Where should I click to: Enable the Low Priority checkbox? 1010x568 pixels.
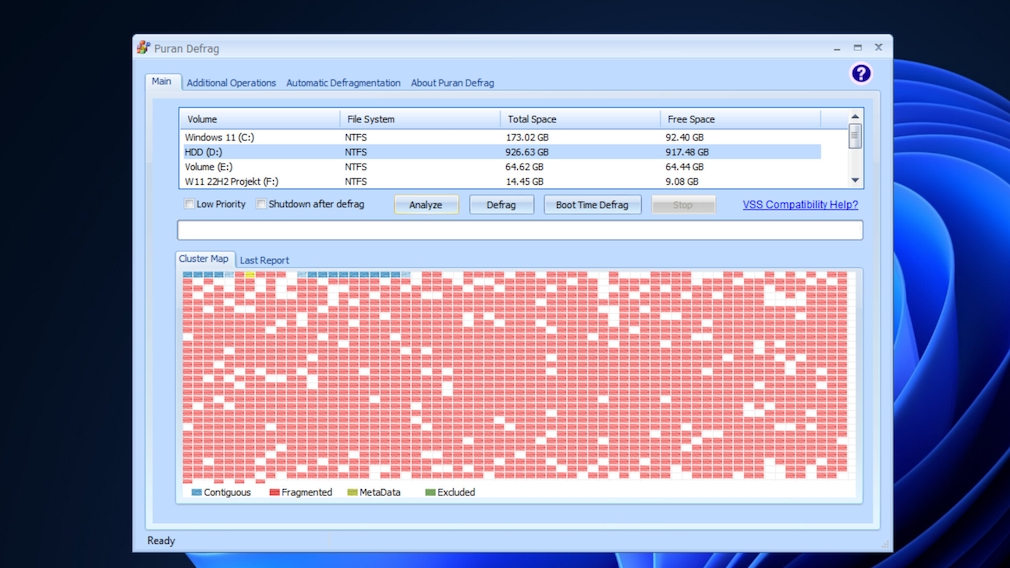click(189, 205)
